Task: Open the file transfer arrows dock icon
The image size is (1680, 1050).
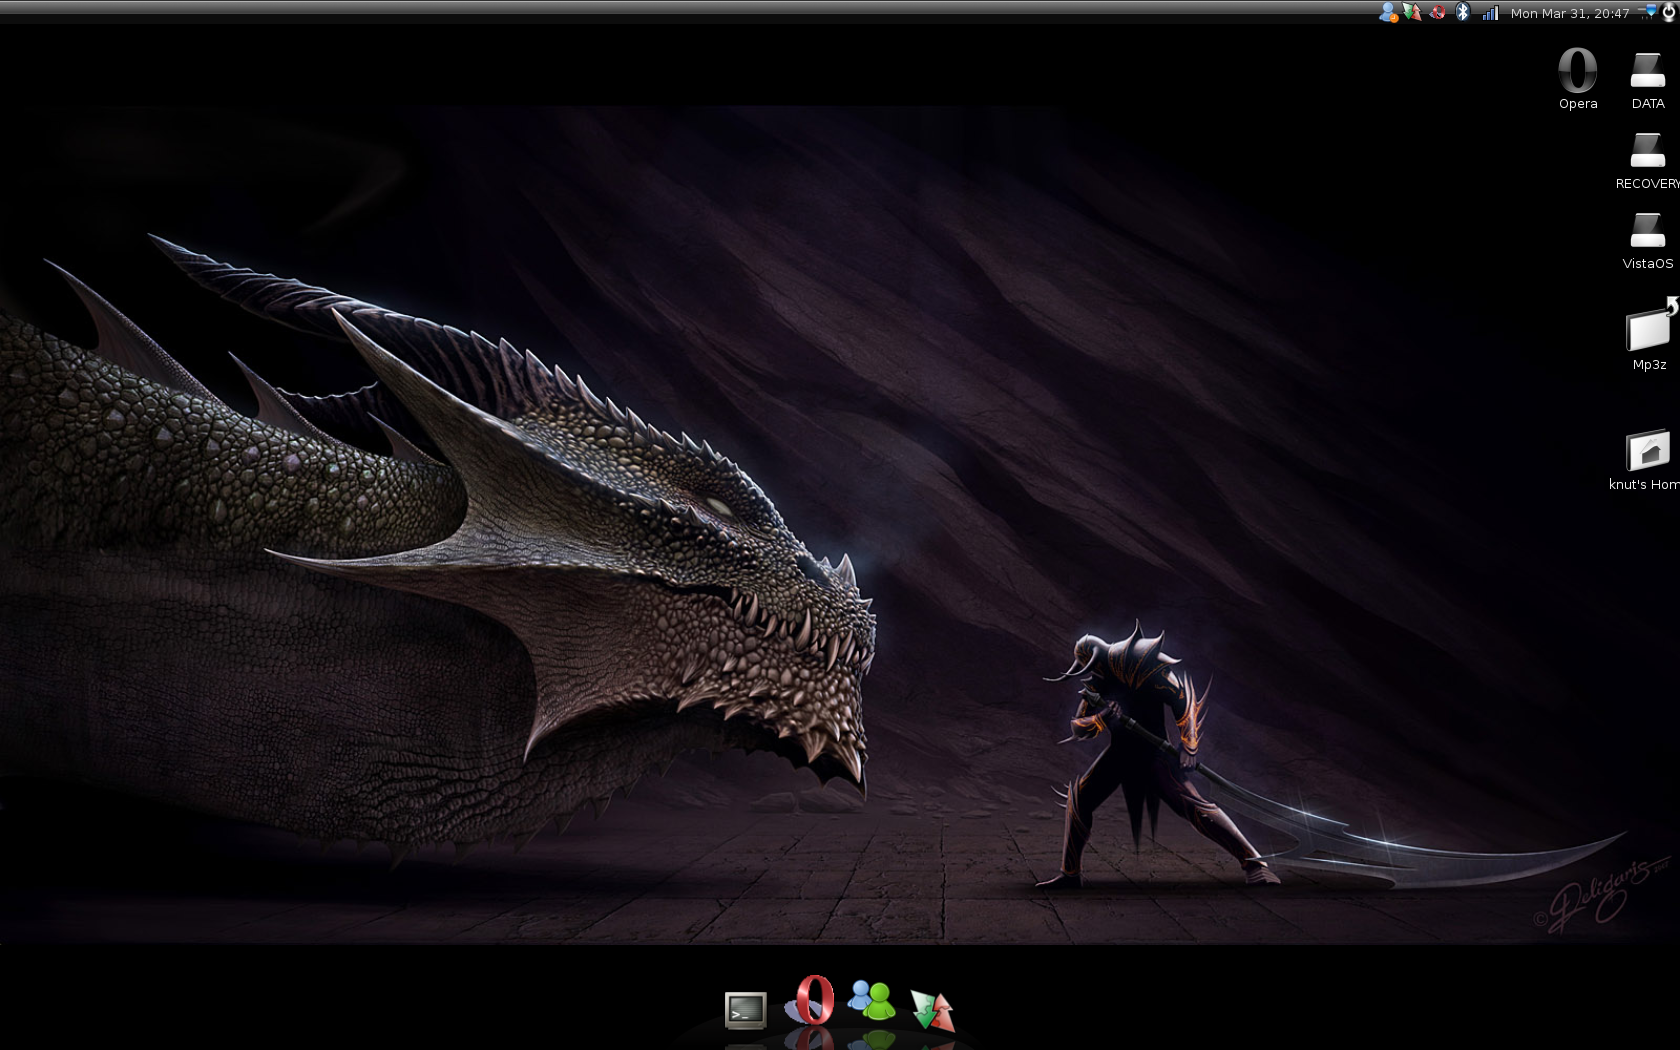Action: click(932, 1009)
